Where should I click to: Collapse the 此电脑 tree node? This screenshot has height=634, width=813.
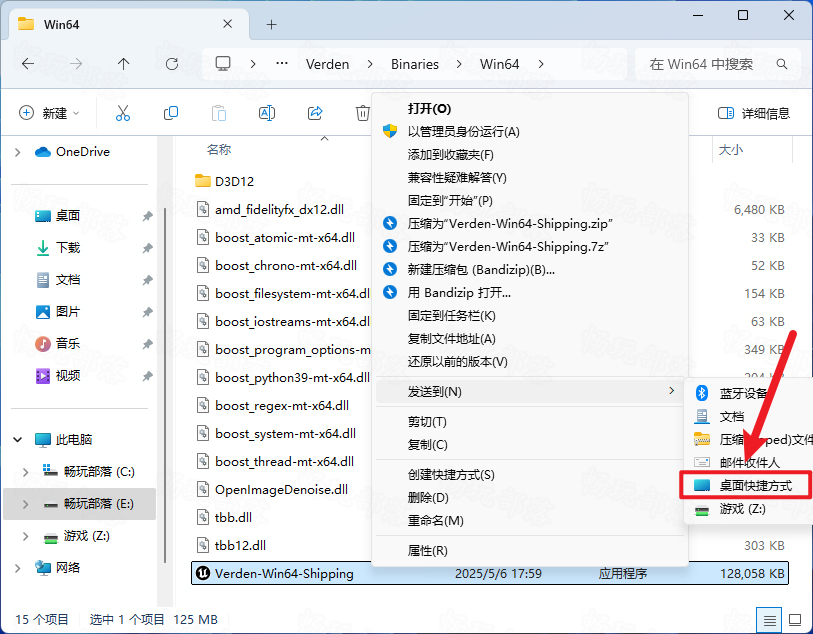point(18,440)
